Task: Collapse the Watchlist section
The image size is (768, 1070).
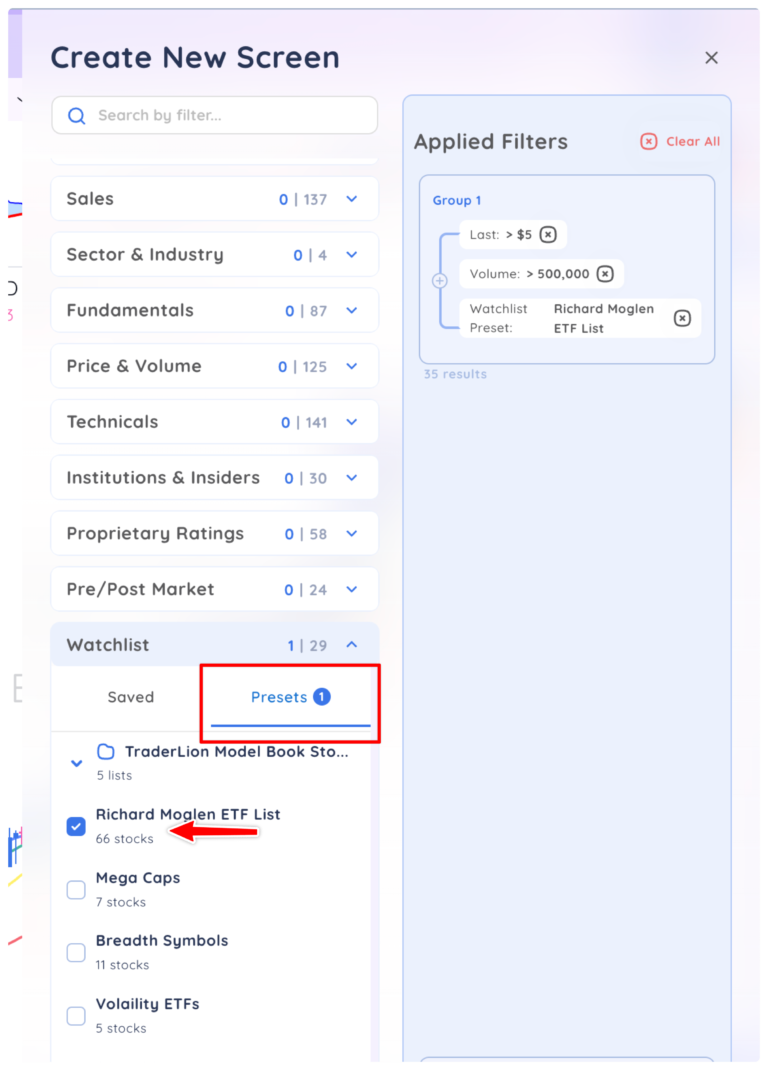Action: point(351,645)
